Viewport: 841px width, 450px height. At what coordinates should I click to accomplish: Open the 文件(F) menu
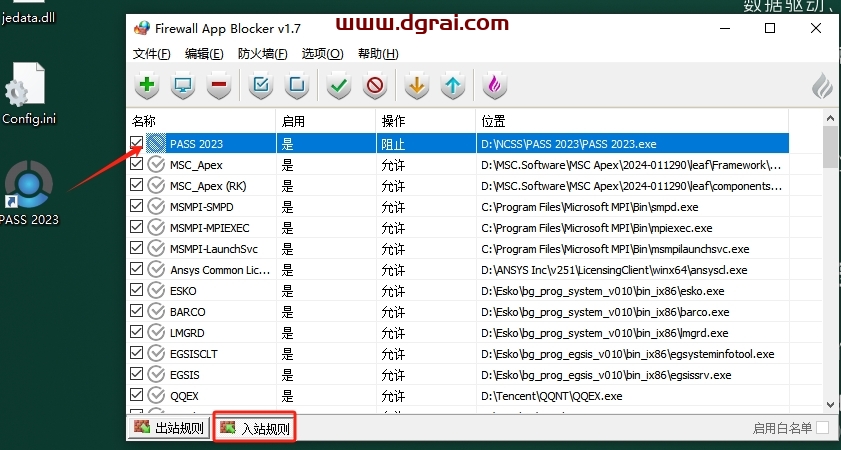pyautogui.click(x=152, y=54)
